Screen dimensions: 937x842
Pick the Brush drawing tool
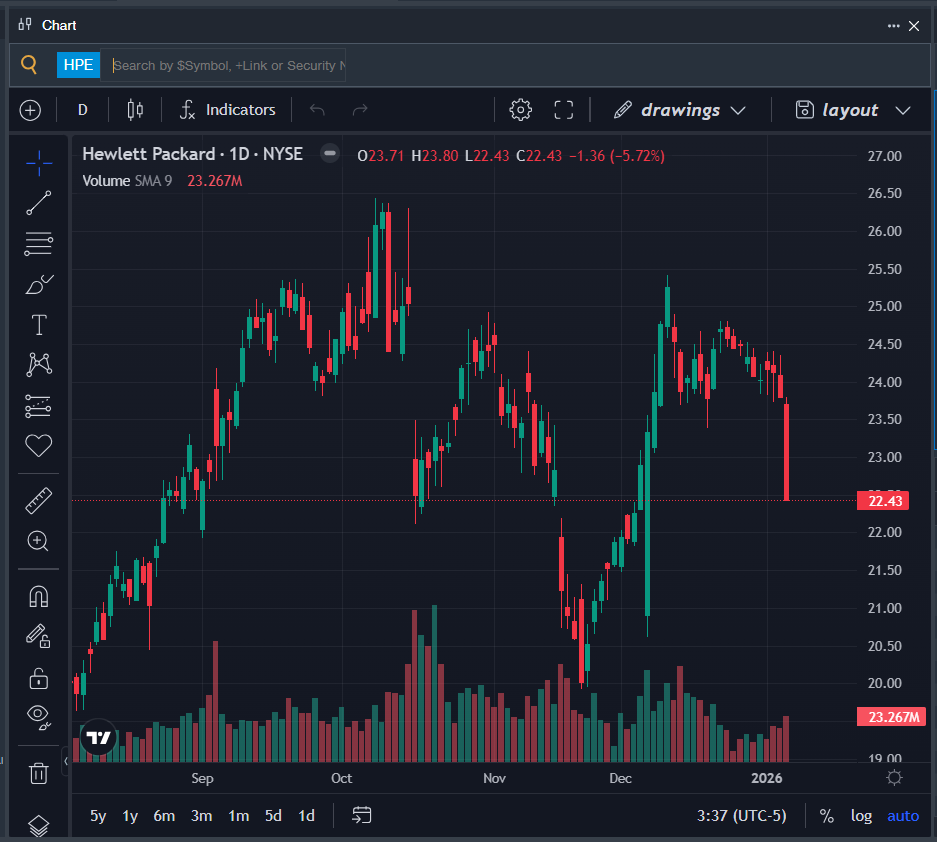click(x=38, y=284)
